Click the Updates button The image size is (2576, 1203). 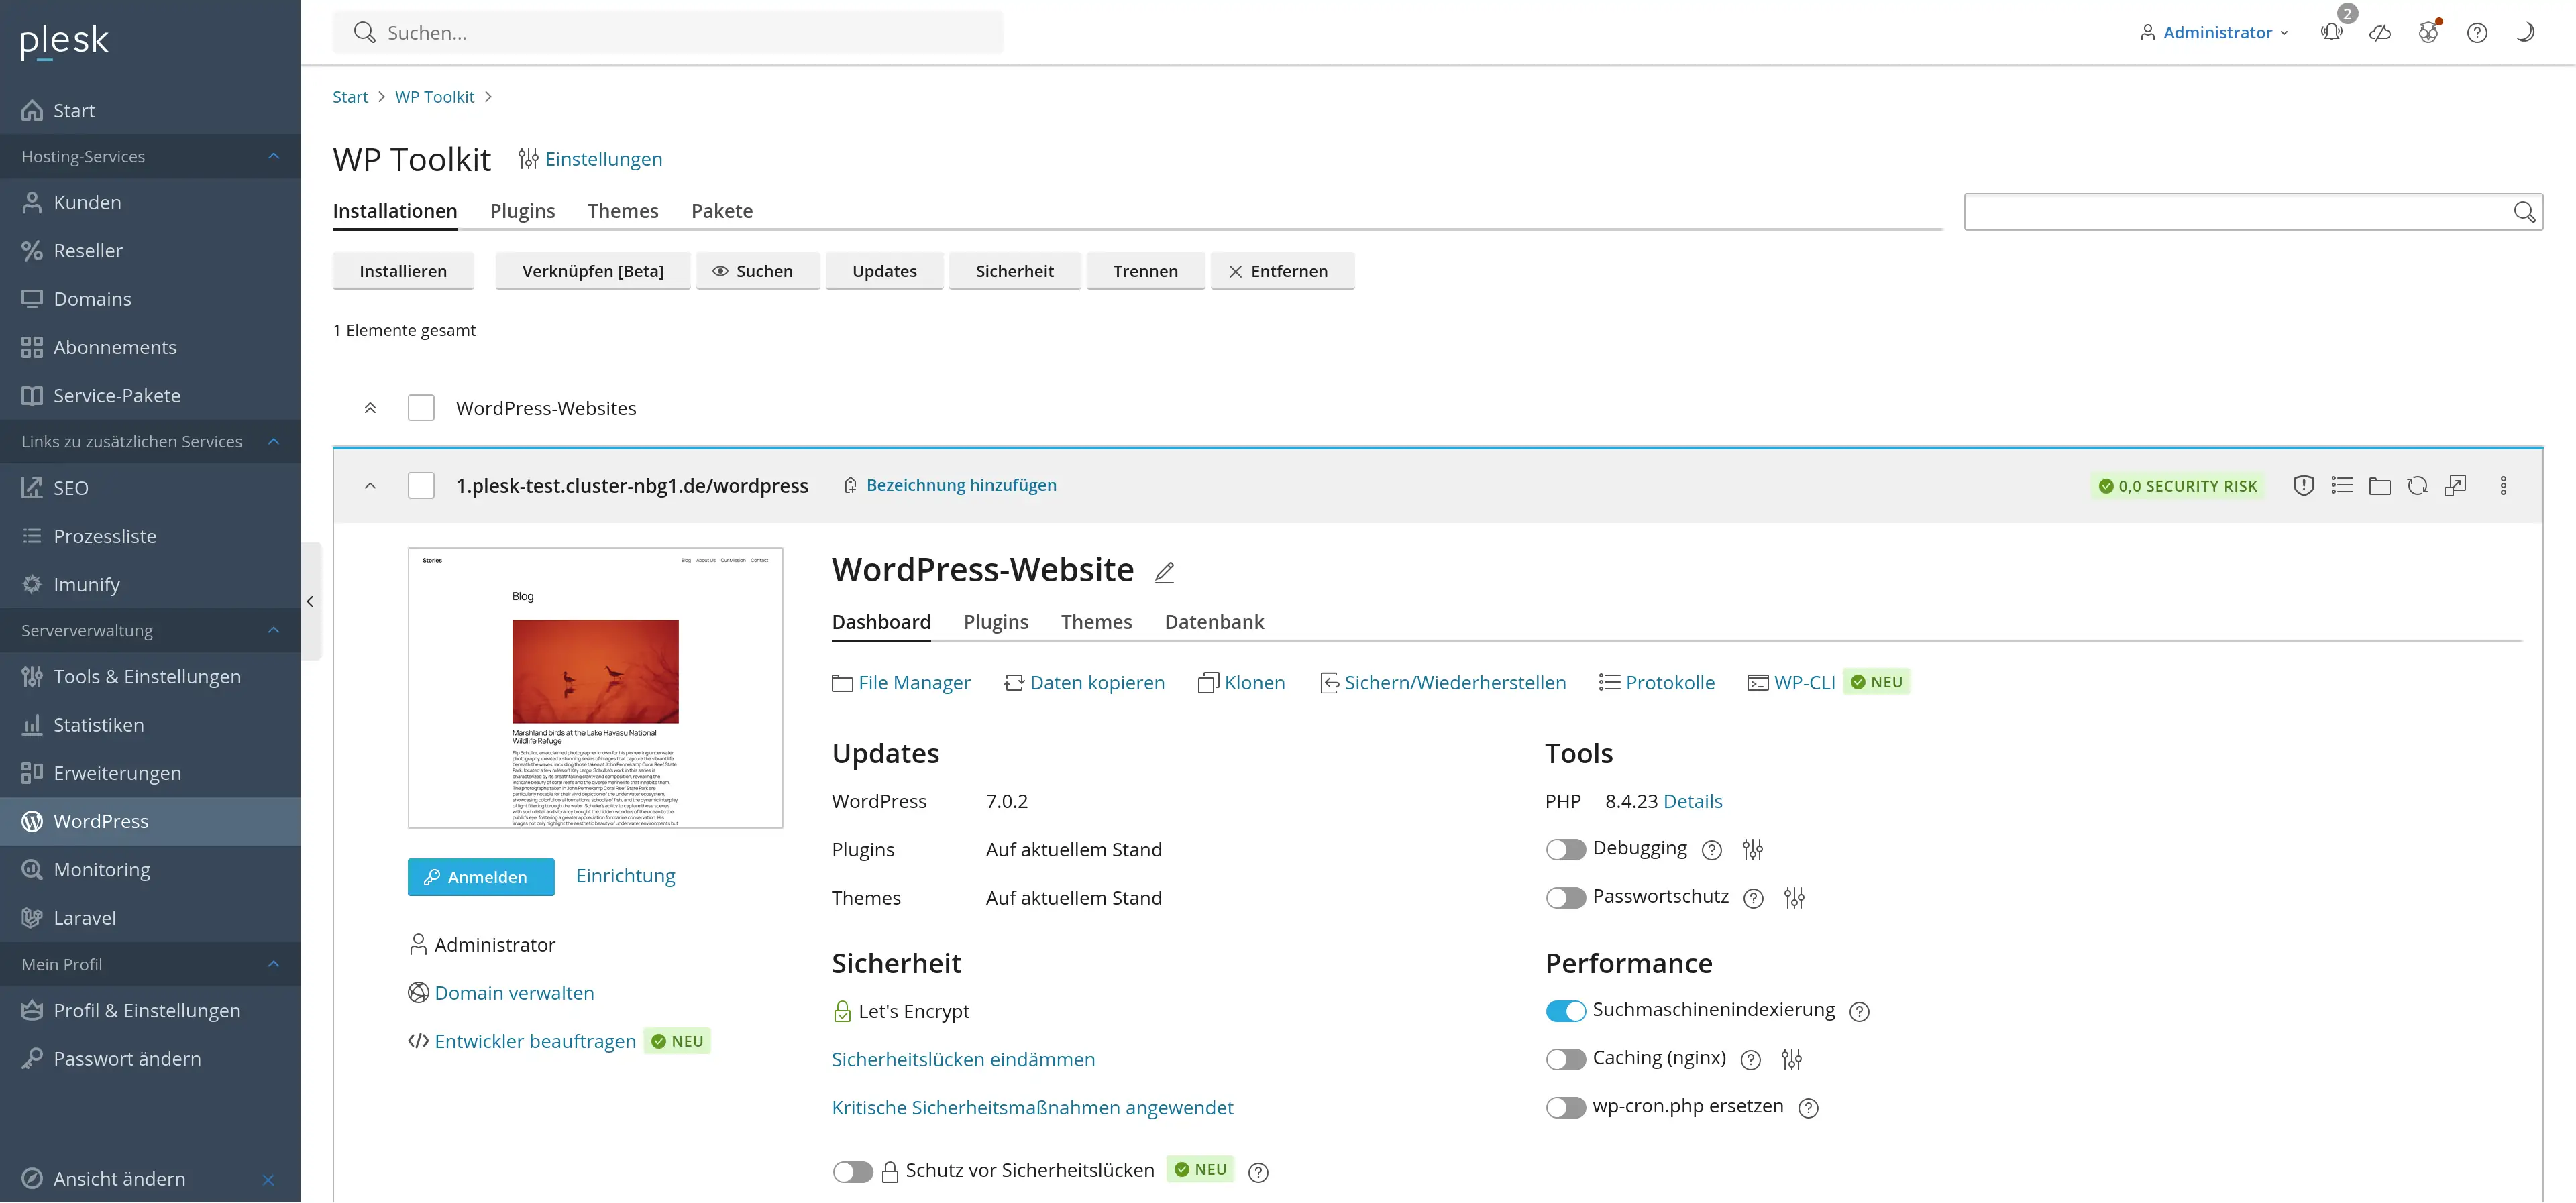884,271
